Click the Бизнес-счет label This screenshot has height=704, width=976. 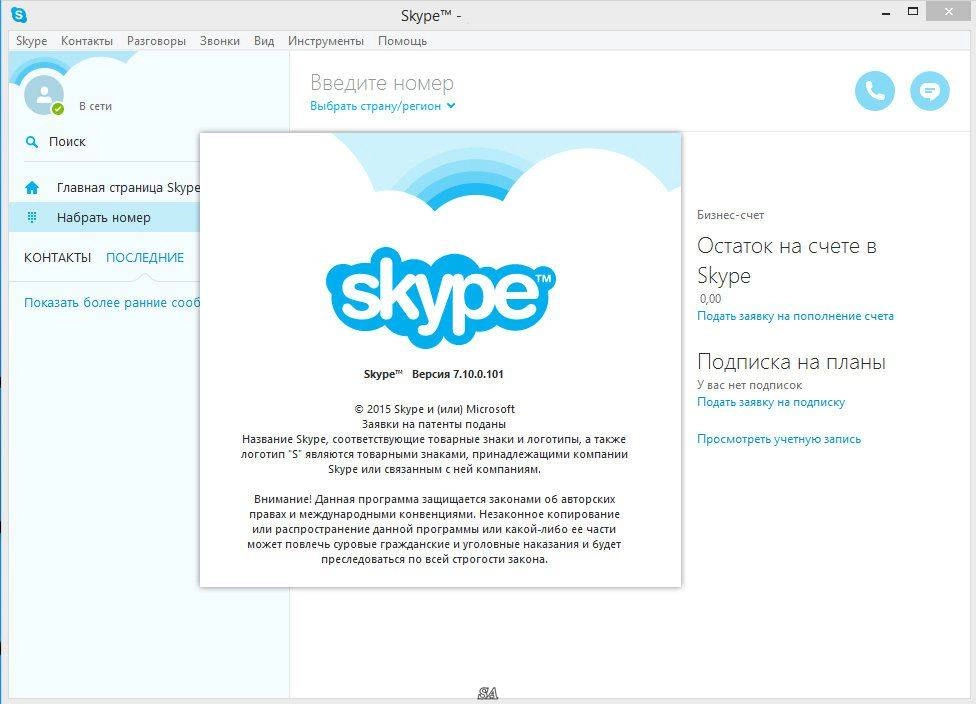[730, 215]
